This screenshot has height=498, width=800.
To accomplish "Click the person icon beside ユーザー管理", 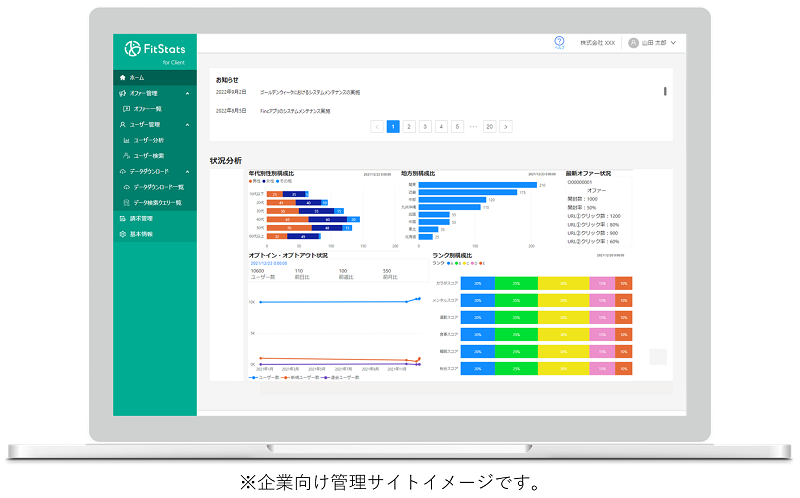I will coord(122,124).
